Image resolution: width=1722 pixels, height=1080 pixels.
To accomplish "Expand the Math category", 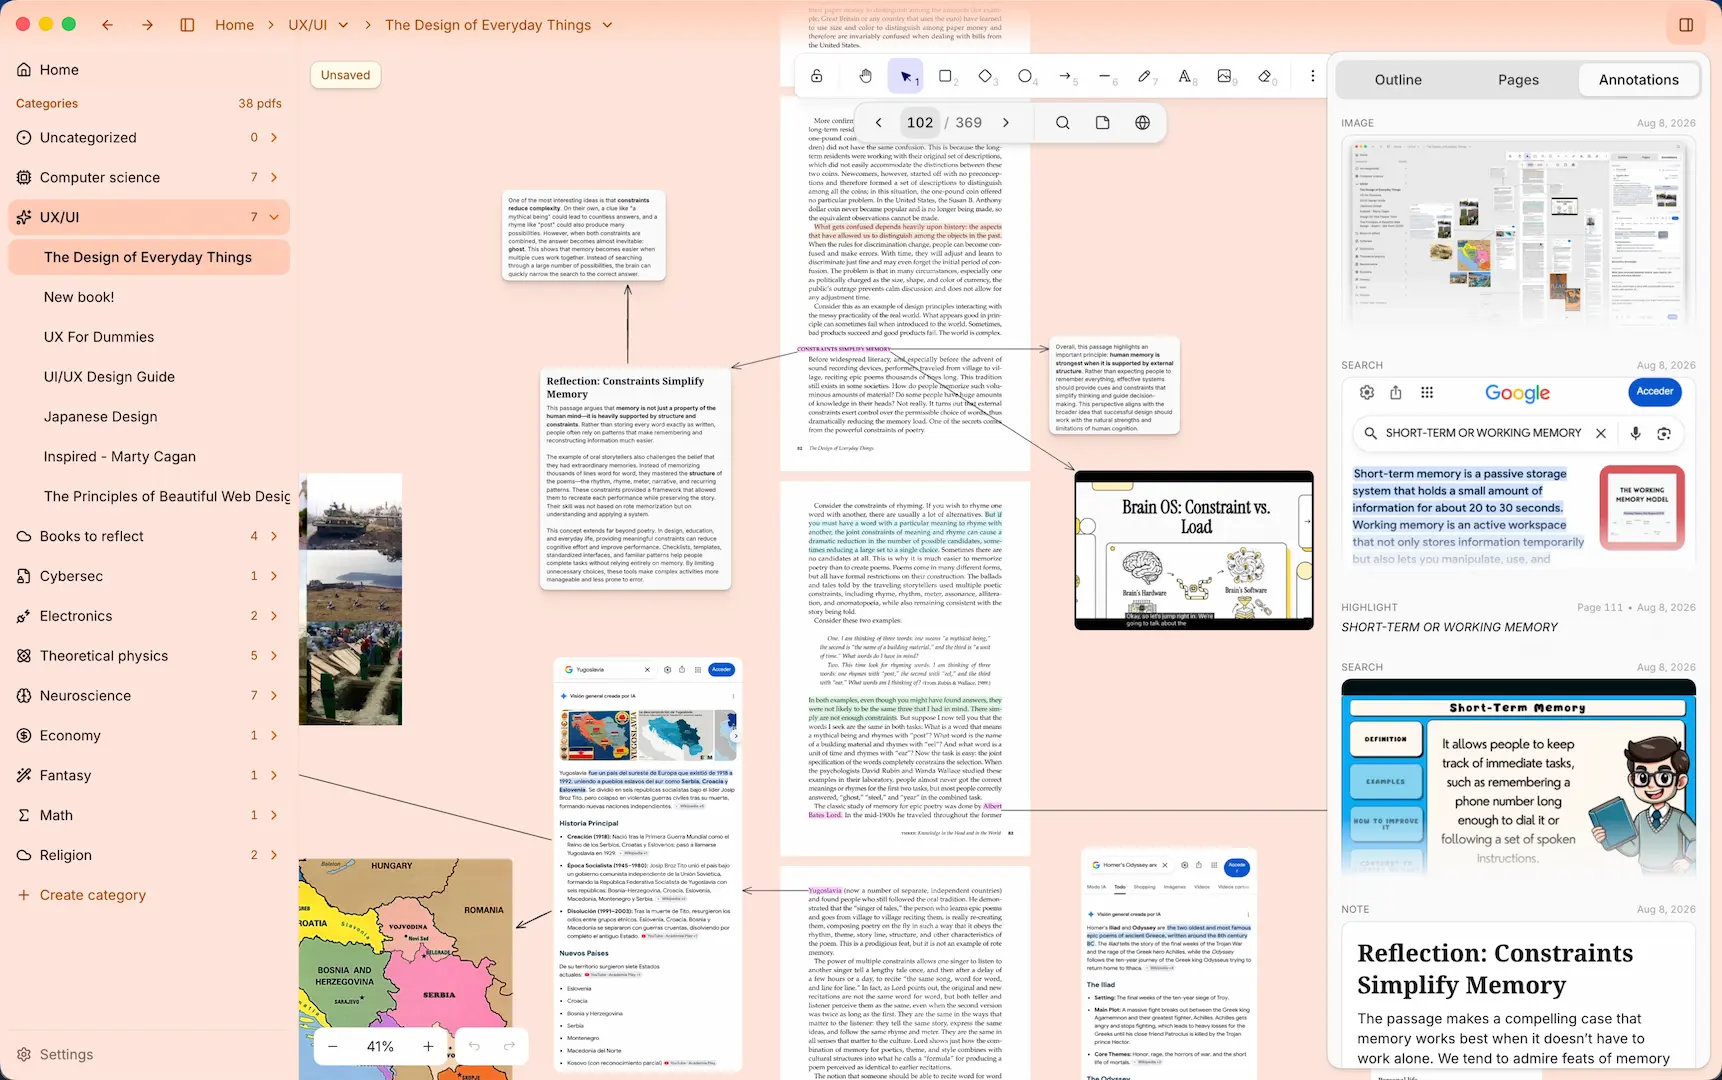I will 274,815.
